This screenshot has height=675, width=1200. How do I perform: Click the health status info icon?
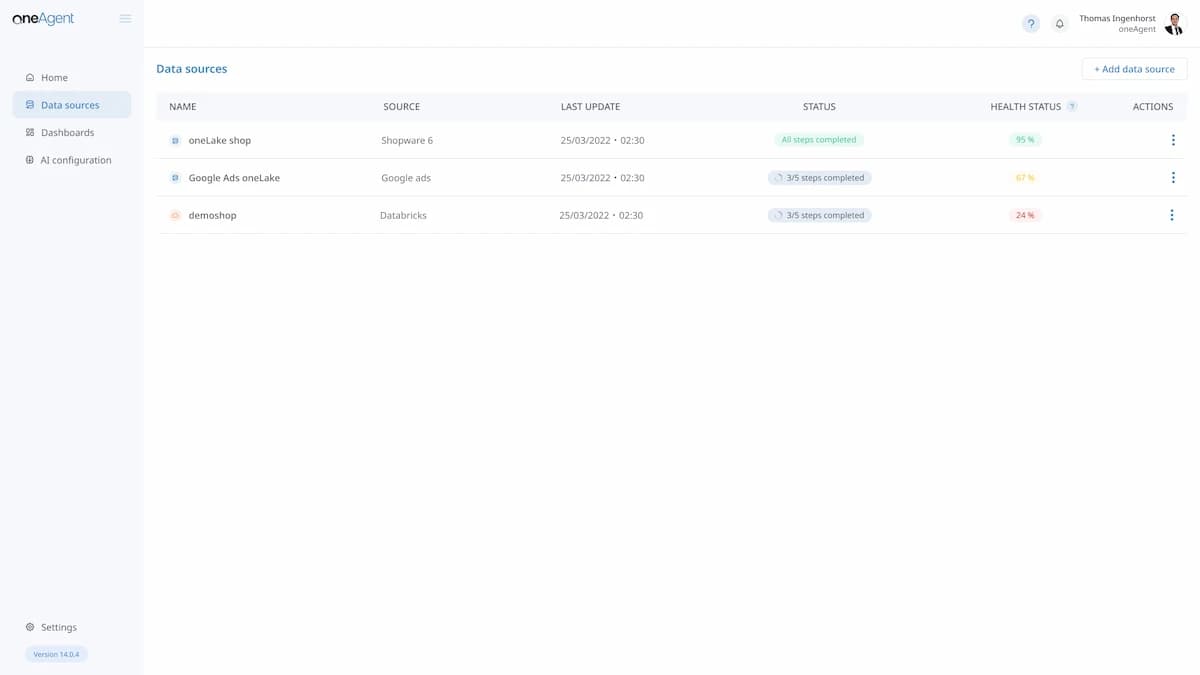pyautogui.click(x=1072, y=106)
